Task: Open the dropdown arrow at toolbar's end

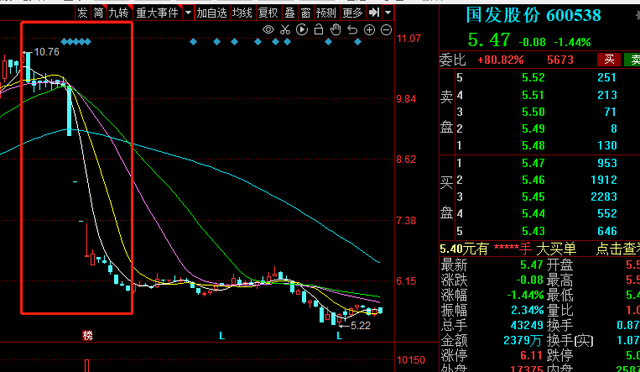Action: 388,13
